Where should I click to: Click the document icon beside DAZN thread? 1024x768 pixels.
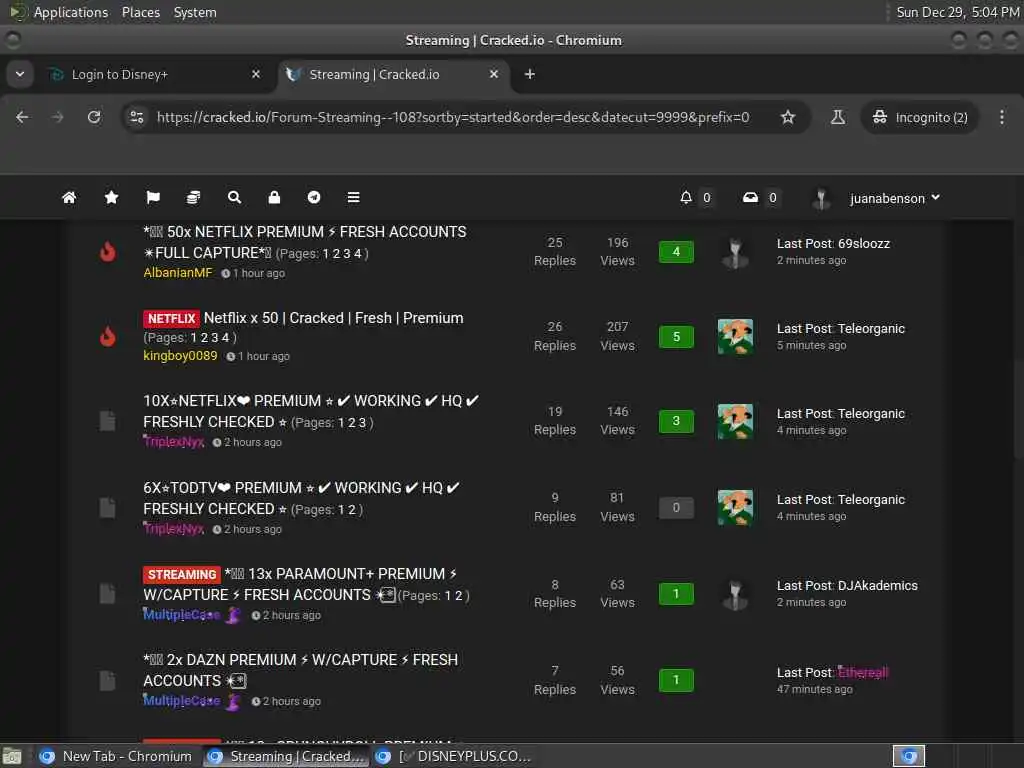click(108, 680)
